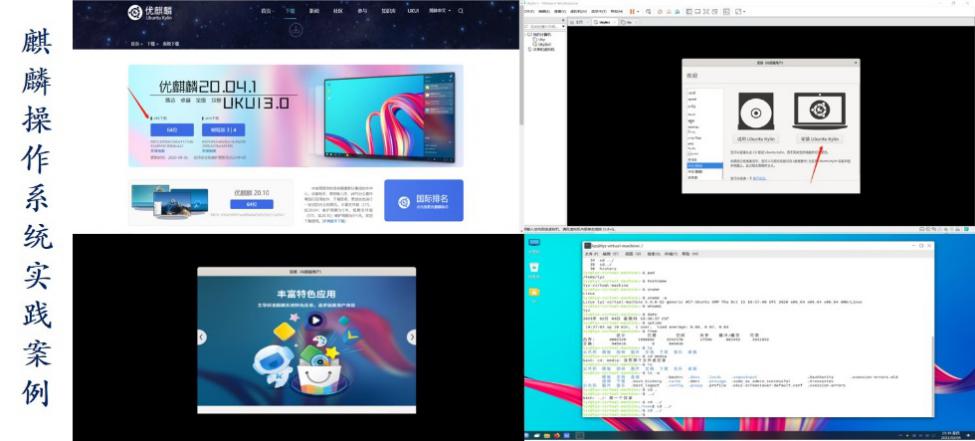Open the 国际排名 card on the website
The image size is (975, 441).
click(423, 200)
